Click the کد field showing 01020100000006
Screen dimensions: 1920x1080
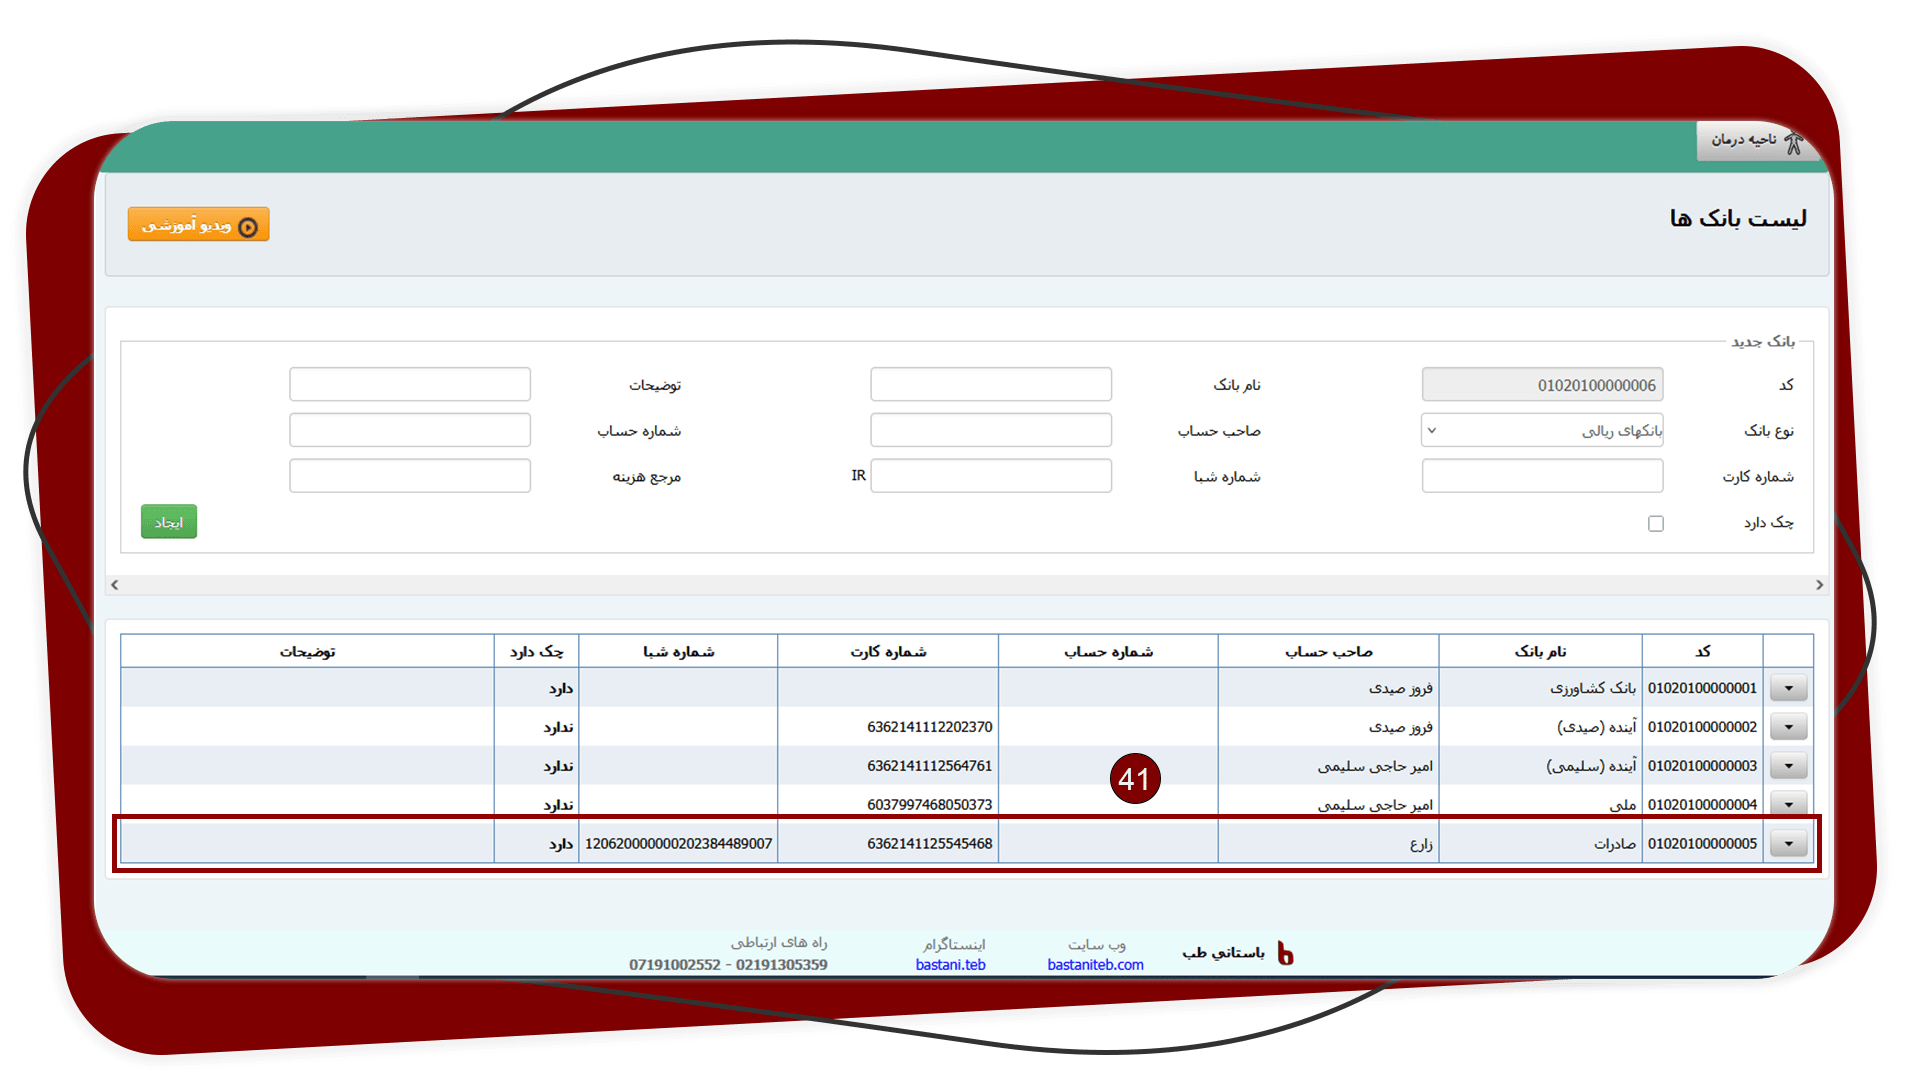pos(1542,385)
